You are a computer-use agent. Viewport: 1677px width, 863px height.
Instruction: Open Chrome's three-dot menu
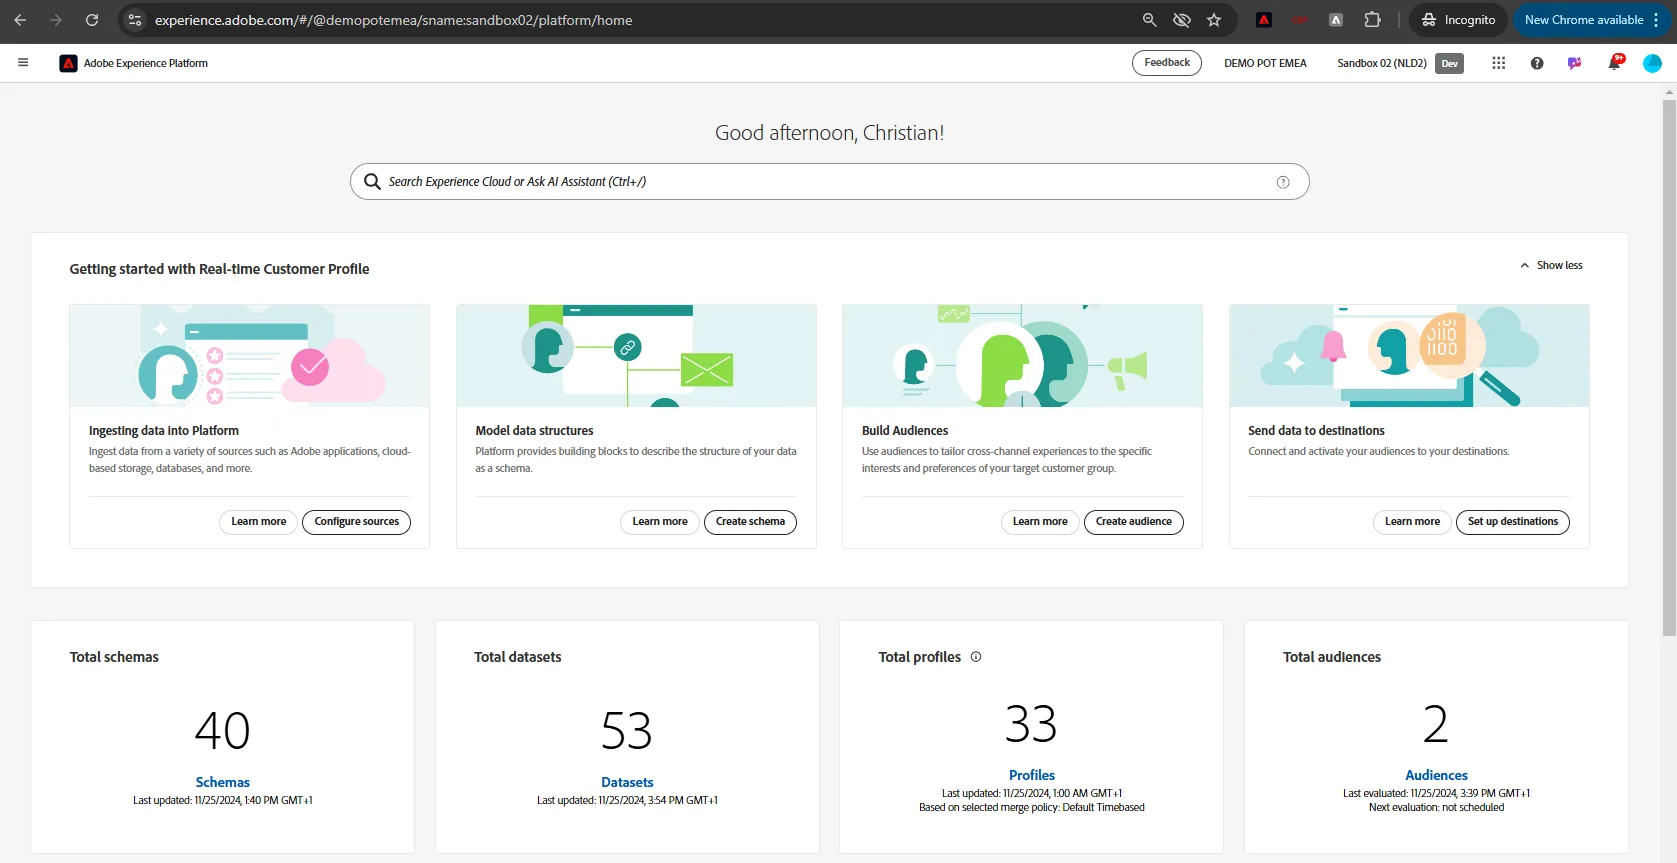click(1656, 20)
